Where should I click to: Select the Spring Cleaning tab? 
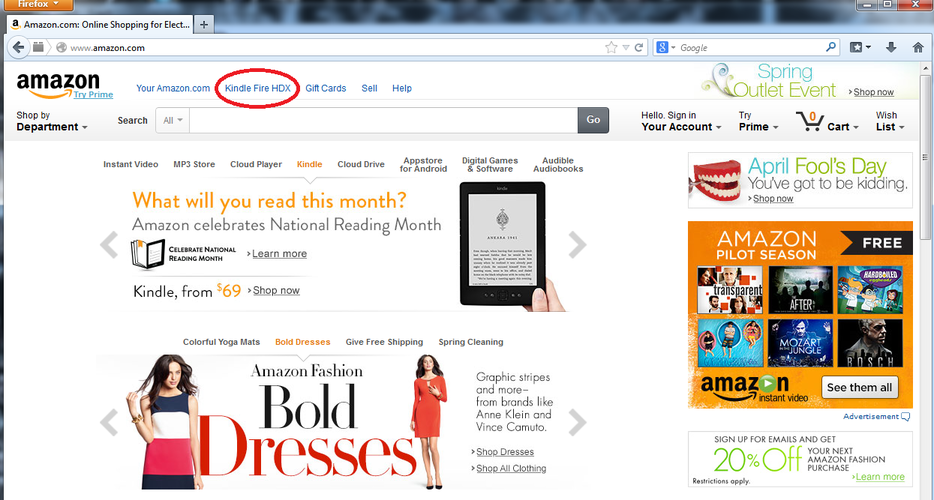(x=471, y=342)
